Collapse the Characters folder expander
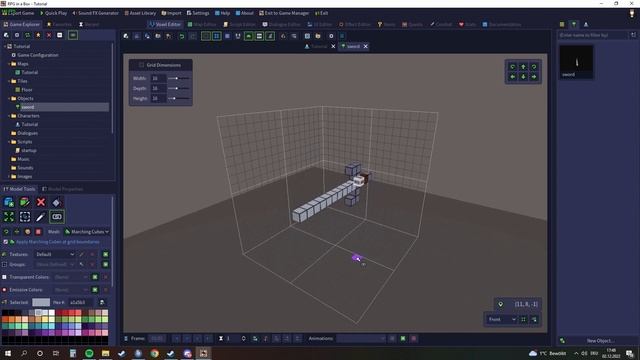640x360 pixels. (9, 116)
